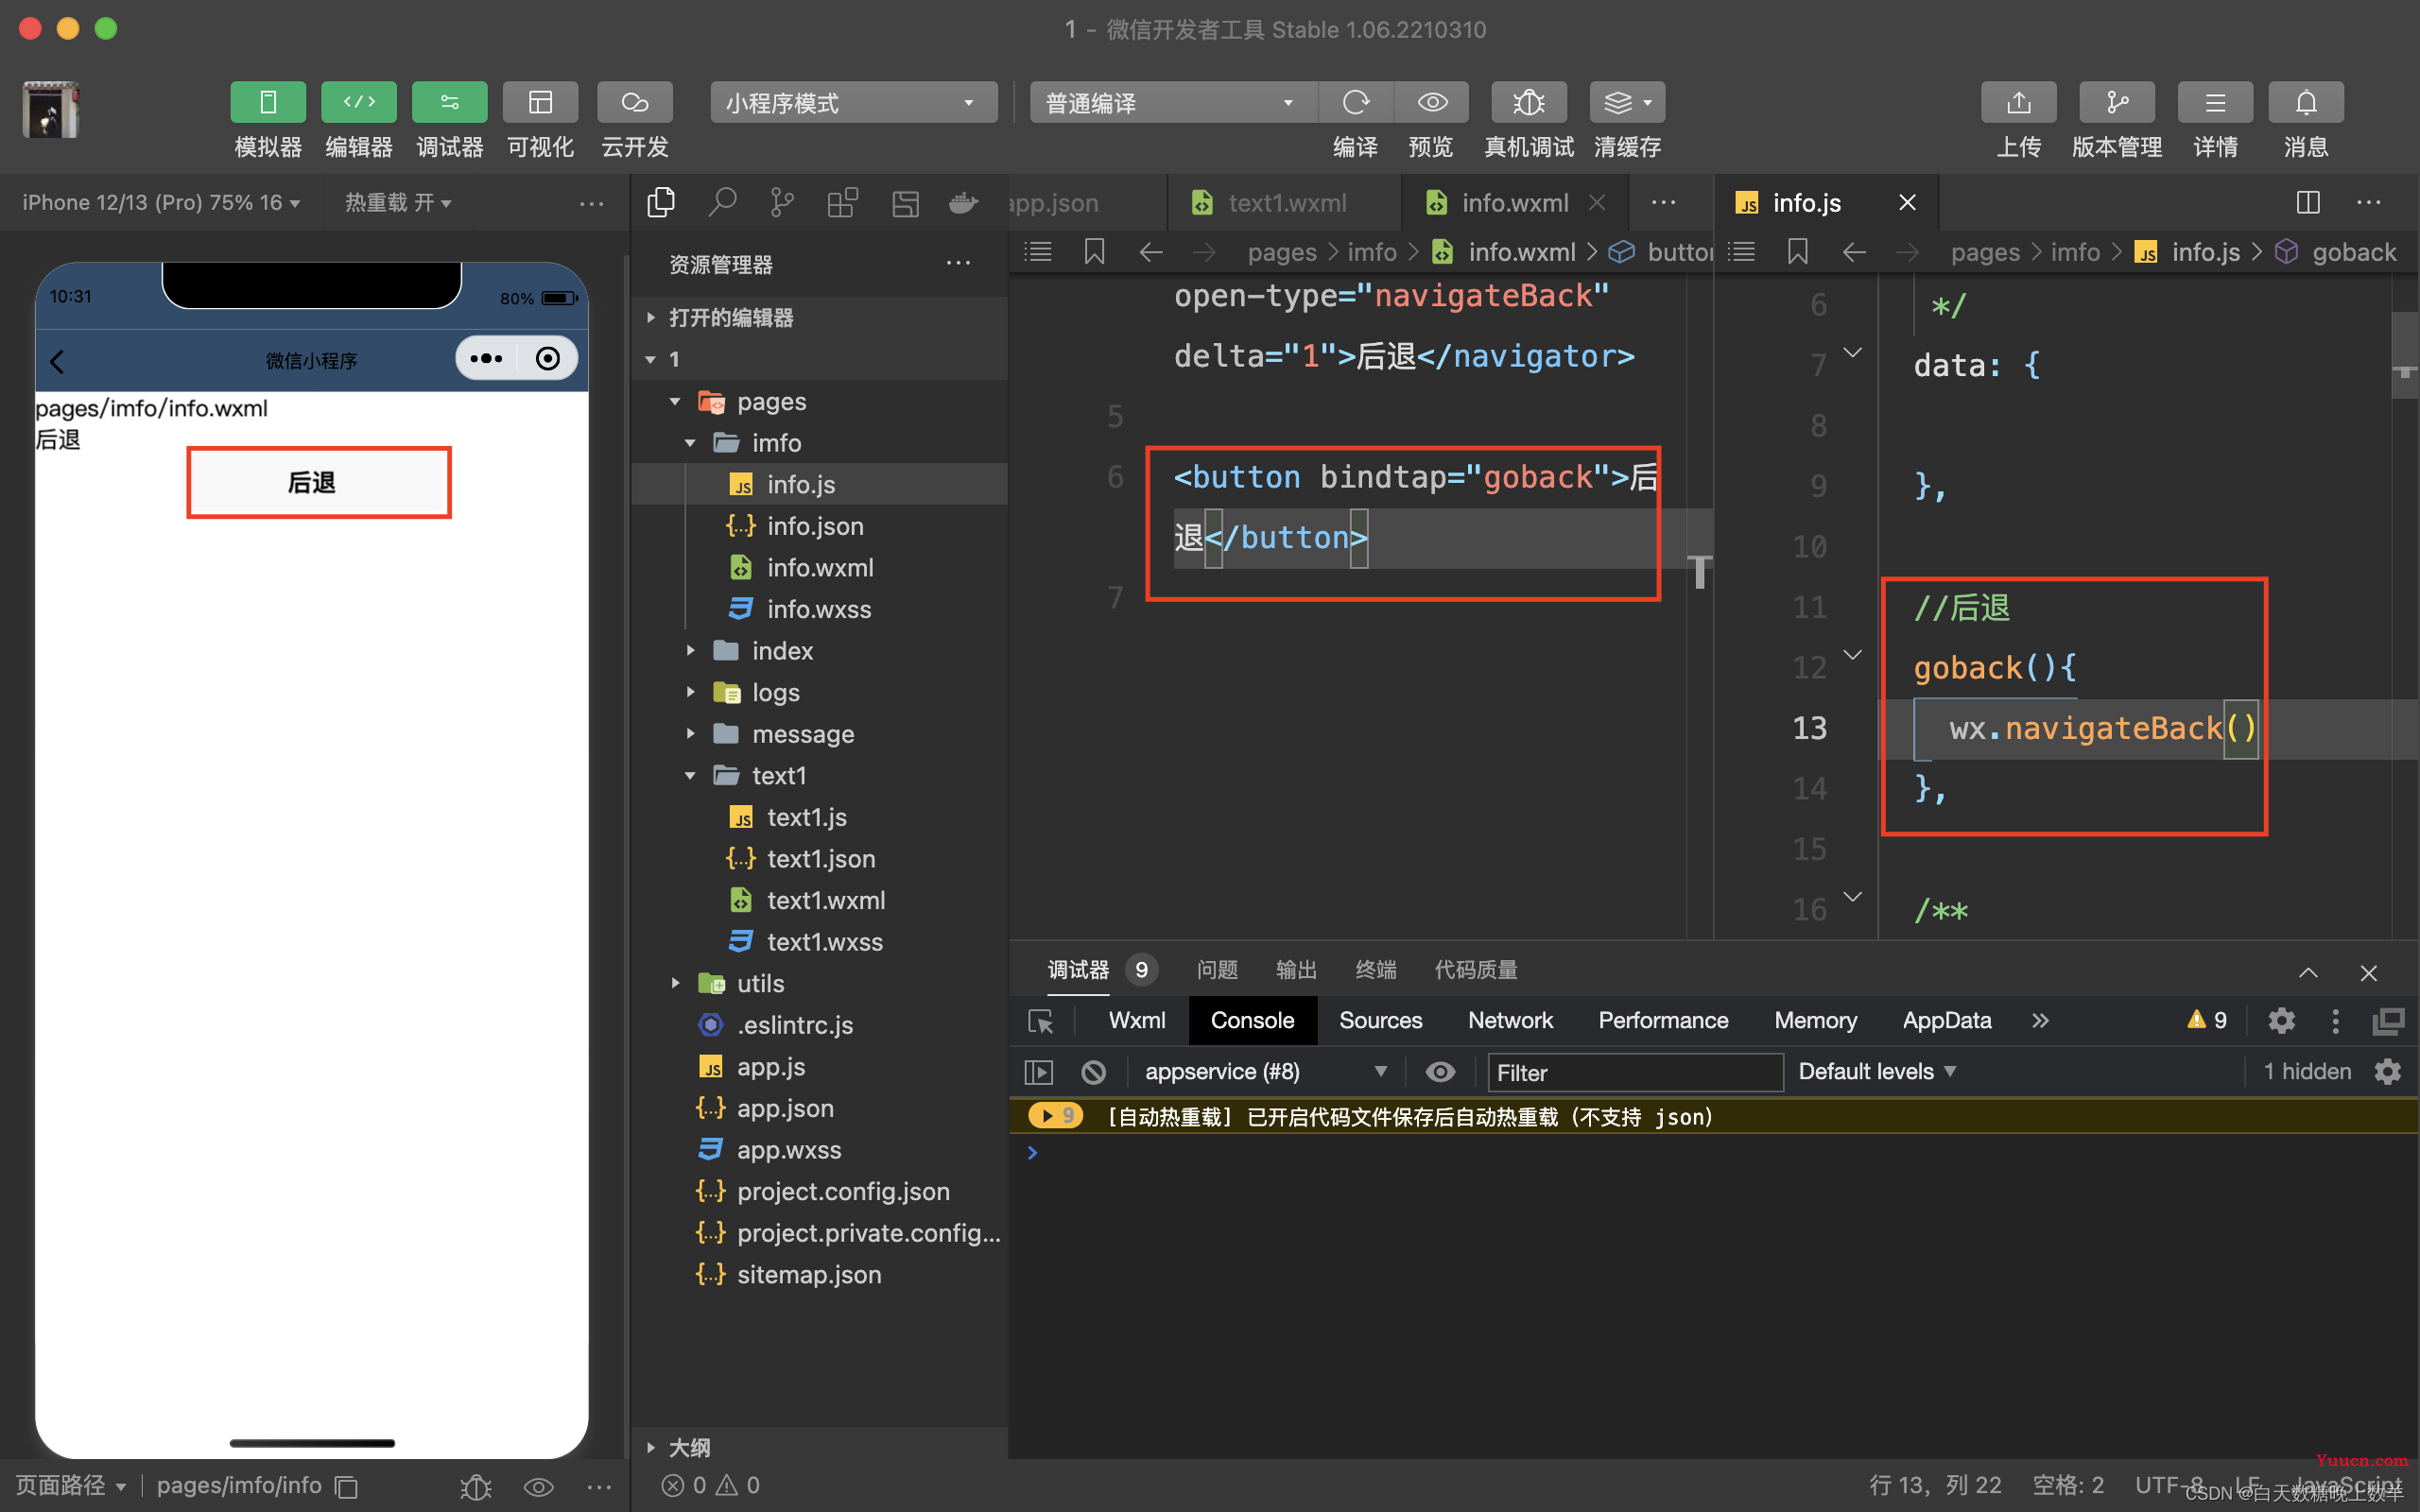Open the simulator capsule three-dots menu
This screenshot has width=2420, height=1512.
(486, 358)
